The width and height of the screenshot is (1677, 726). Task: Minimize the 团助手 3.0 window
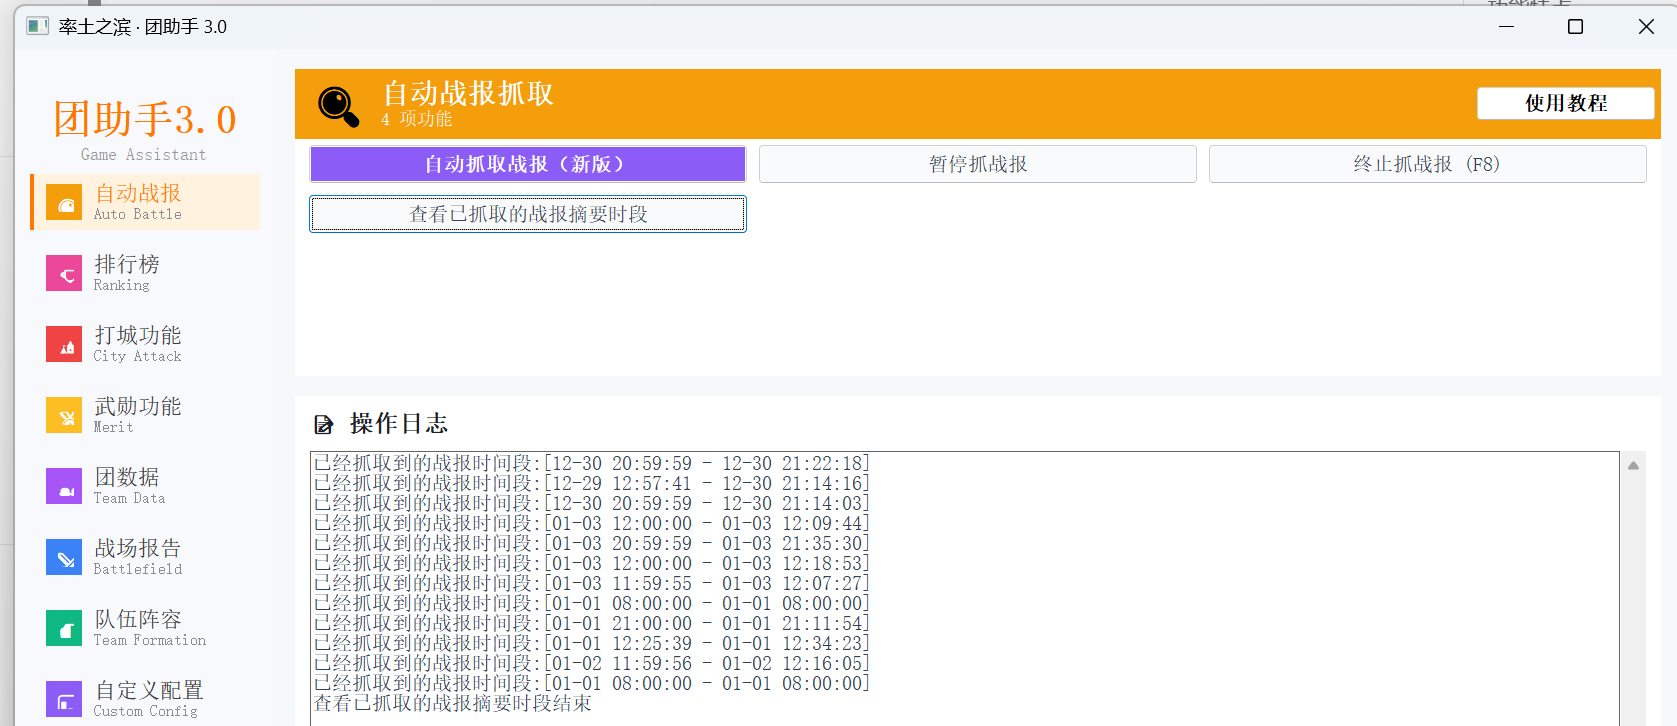point(1507,27)
